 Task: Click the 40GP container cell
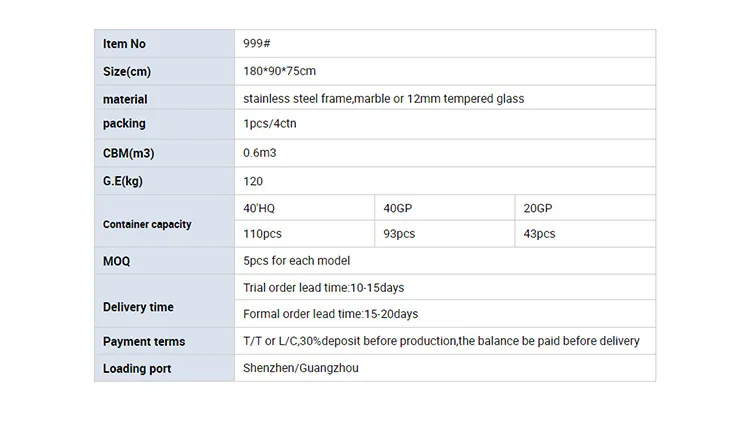point(397,208)
